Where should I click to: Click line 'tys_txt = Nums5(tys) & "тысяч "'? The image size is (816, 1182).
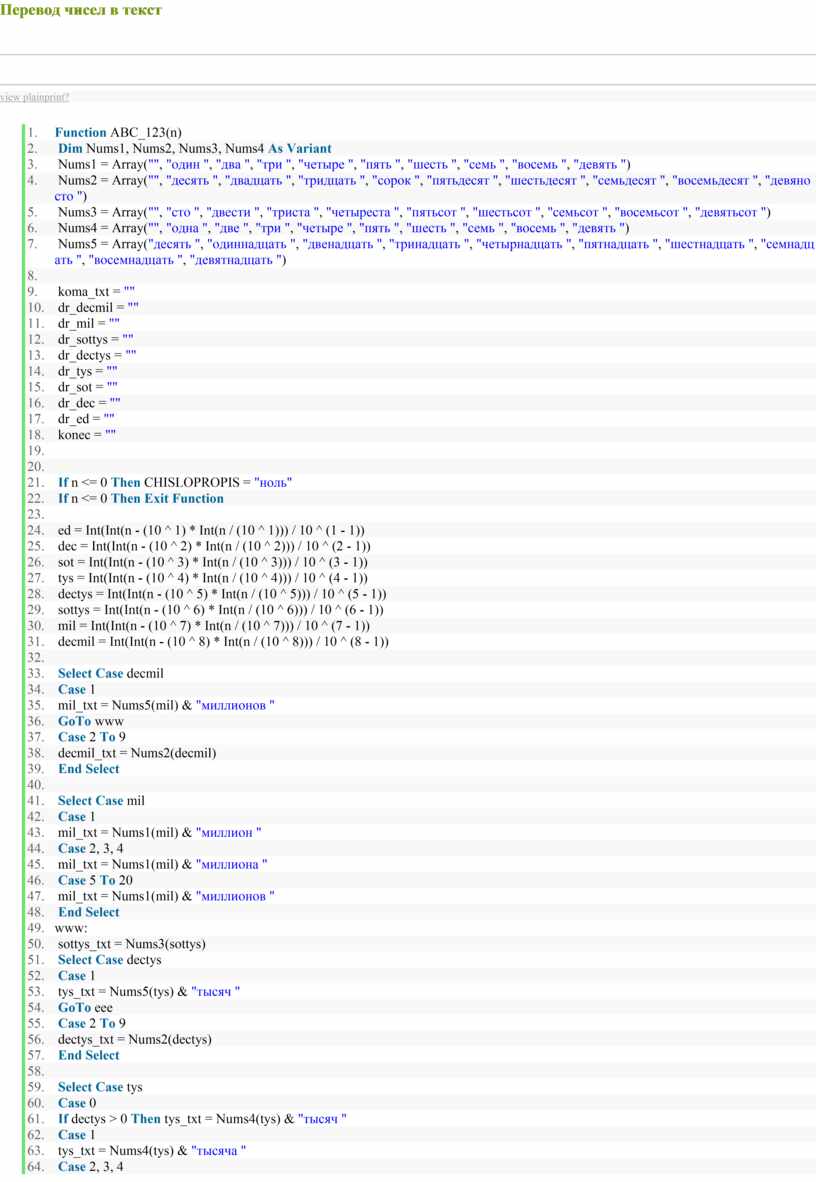click(x=149, y=991)
